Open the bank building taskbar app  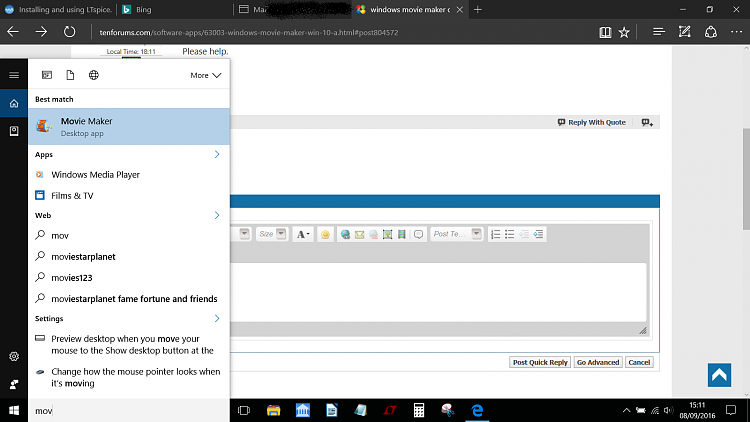coord(303,411)
